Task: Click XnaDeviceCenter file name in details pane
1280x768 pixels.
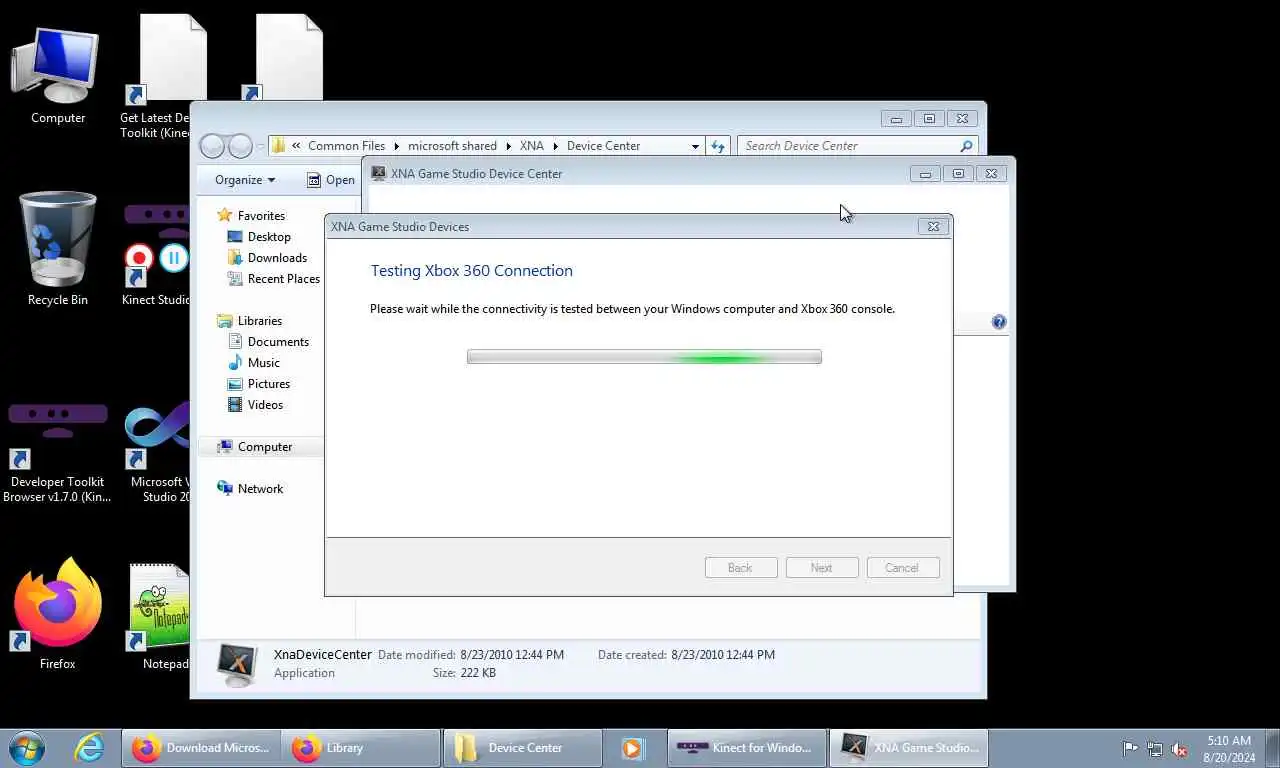Action: (322, 655)
